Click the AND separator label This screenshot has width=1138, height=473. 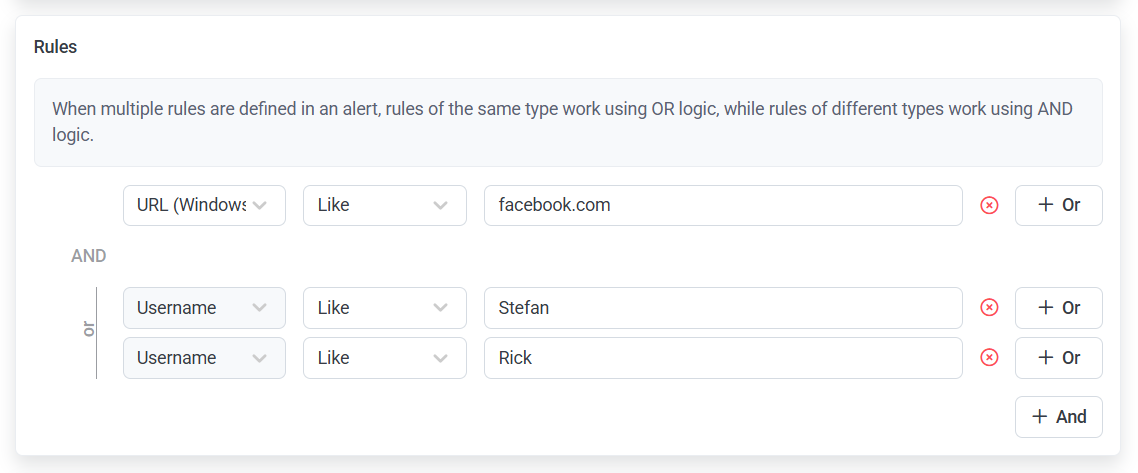point(88,256)
